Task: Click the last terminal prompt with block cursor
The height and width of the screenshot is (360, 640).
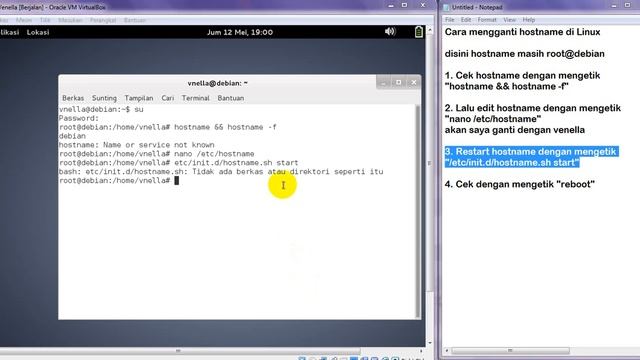Action: [x=119, y=180]
